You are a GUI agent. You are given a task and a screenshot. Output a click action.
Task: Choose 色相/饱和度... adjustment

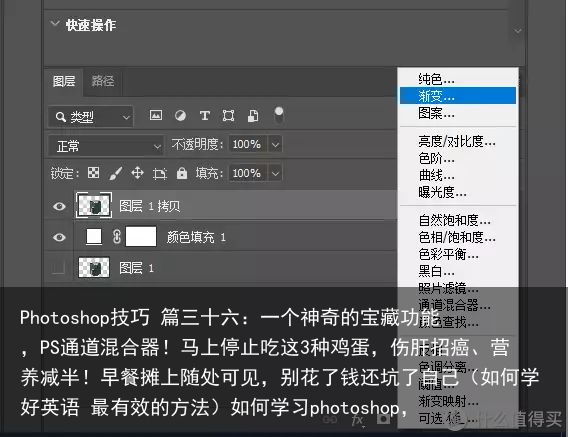point(458,237)
